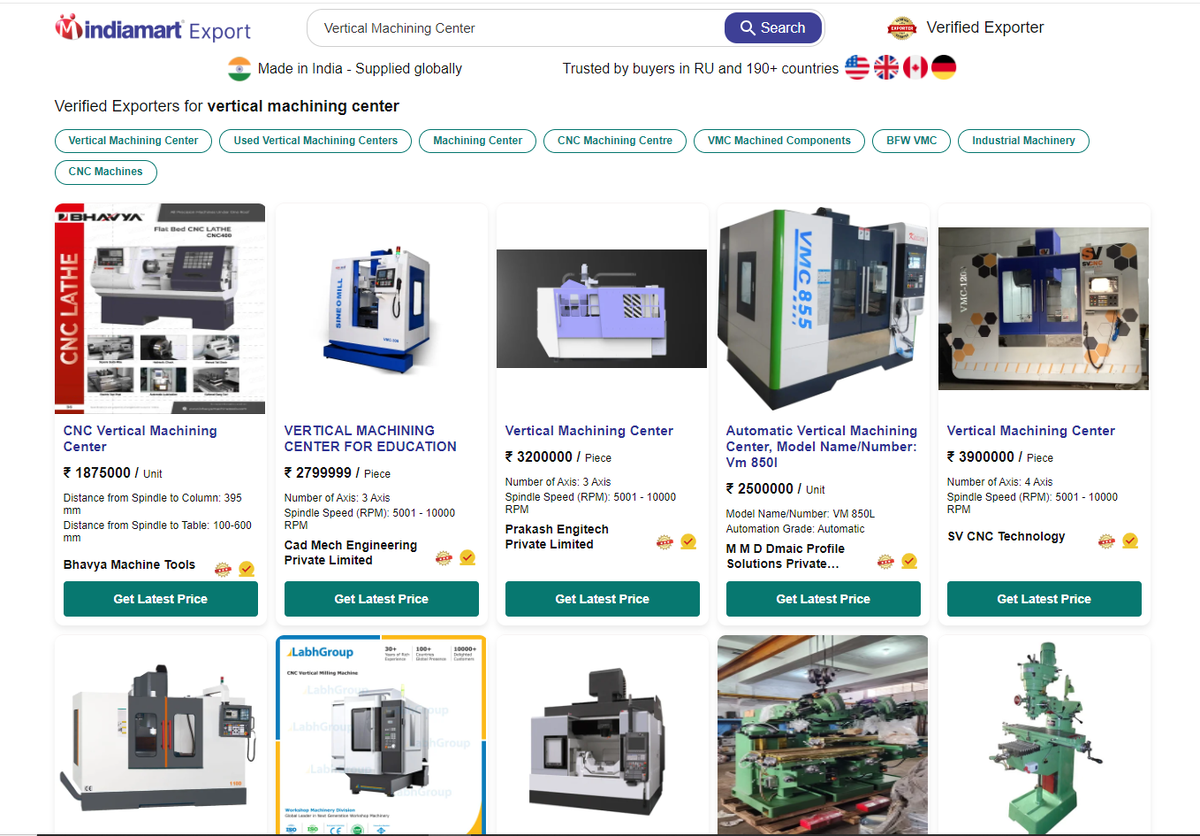Open SV CNC Technology's Vertical Machining Center title
The image size is (1200, 836).
tap(1031, 431)
